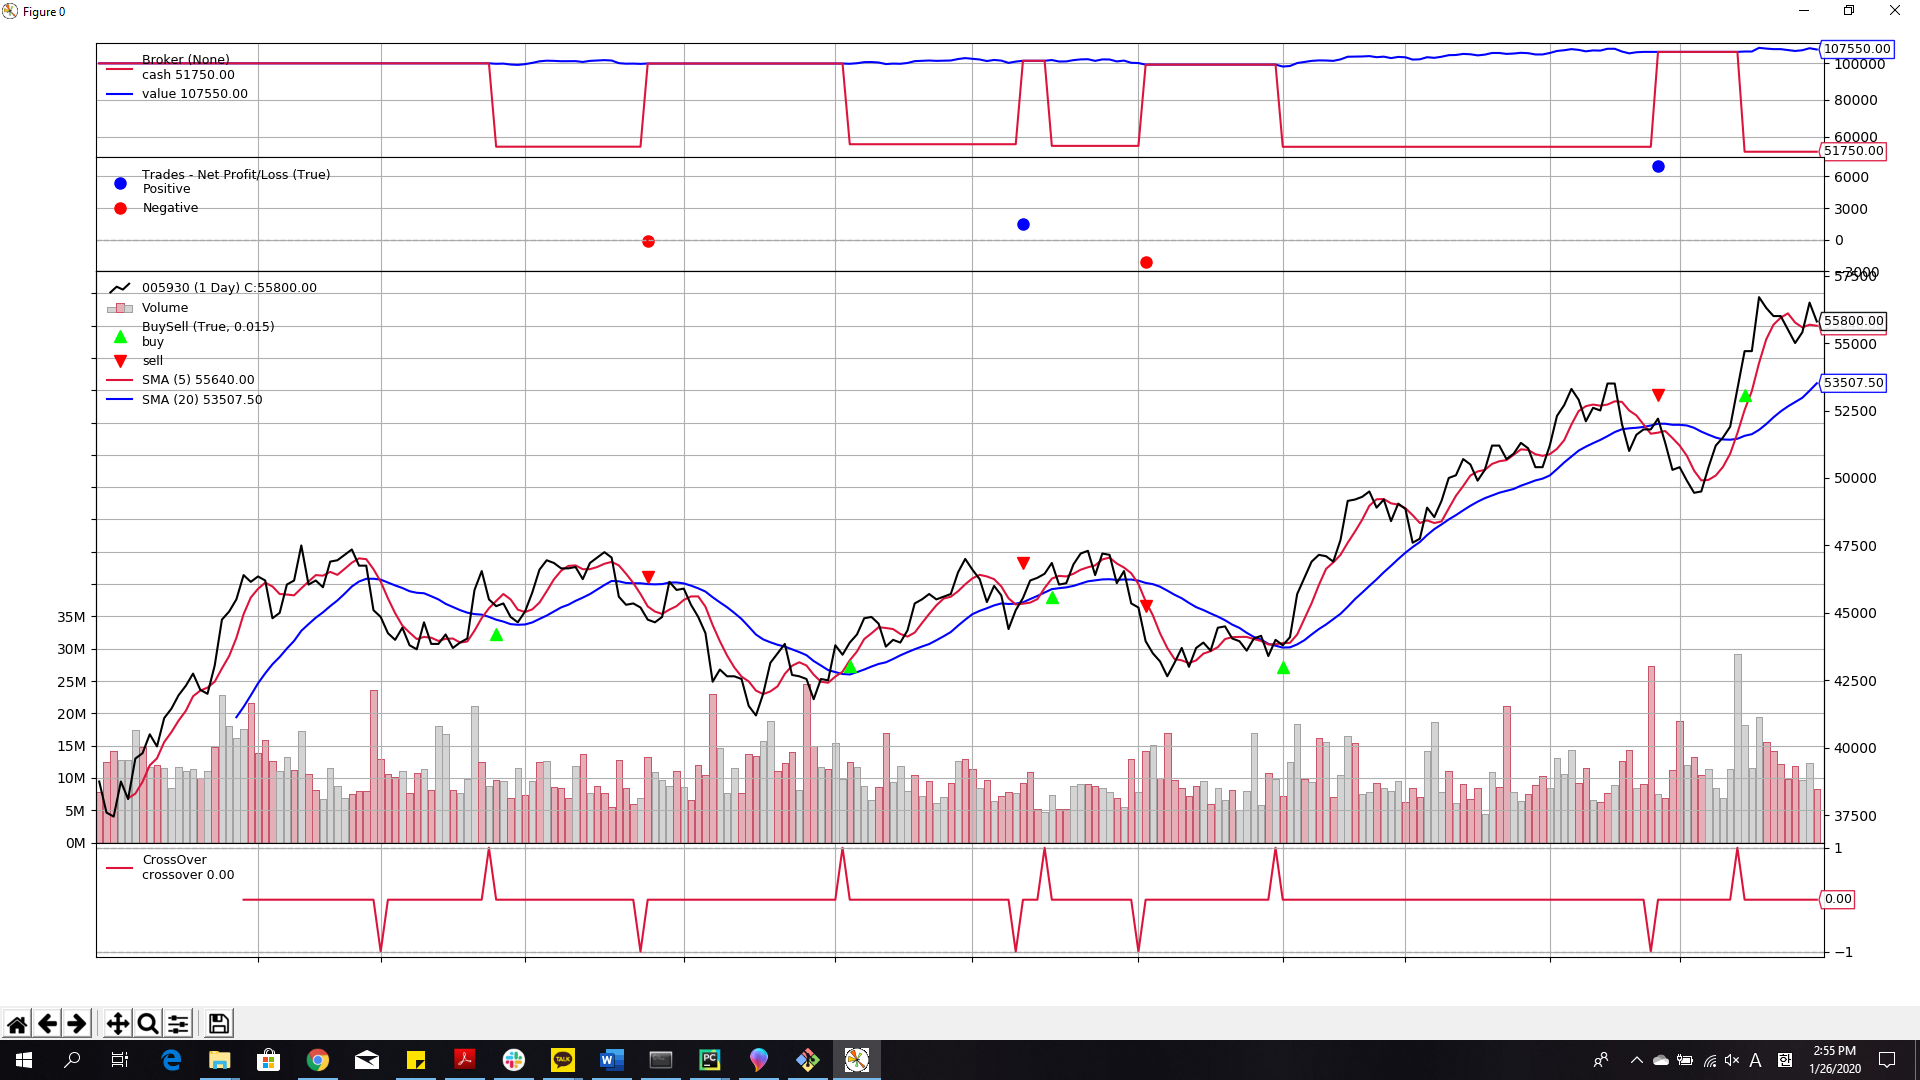Toggle the Zoom to rectangle tool
The width and height of the screenshot is (1920, 1080).
point(148,1023)
